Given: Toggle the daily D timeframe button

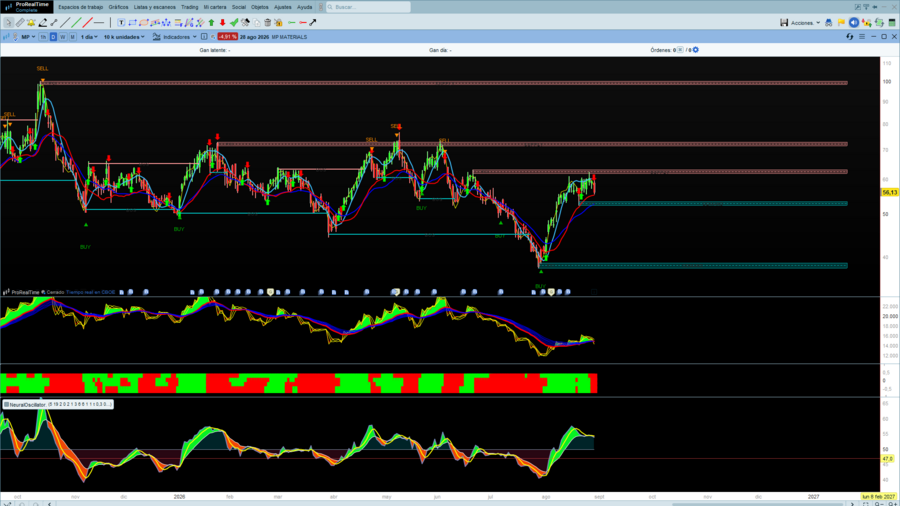Looking at the screenshot, I should point(53,37).
